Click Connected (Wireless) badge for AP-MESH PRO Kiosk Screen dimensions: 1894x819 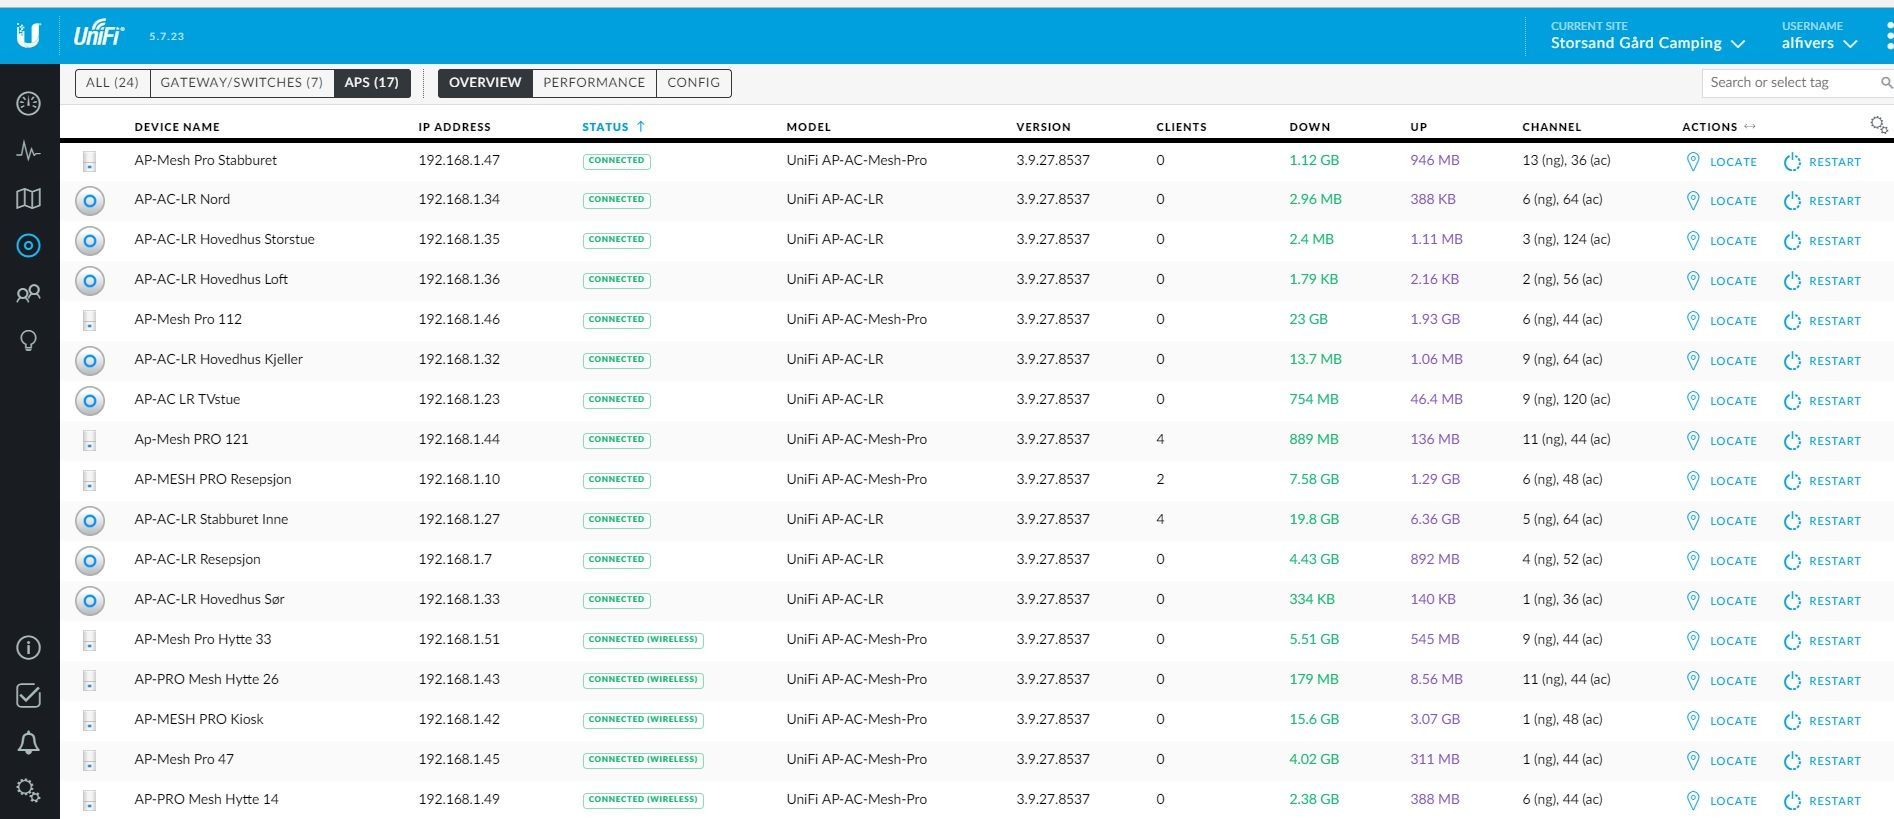pyautogui.click(x=643, y=720)
